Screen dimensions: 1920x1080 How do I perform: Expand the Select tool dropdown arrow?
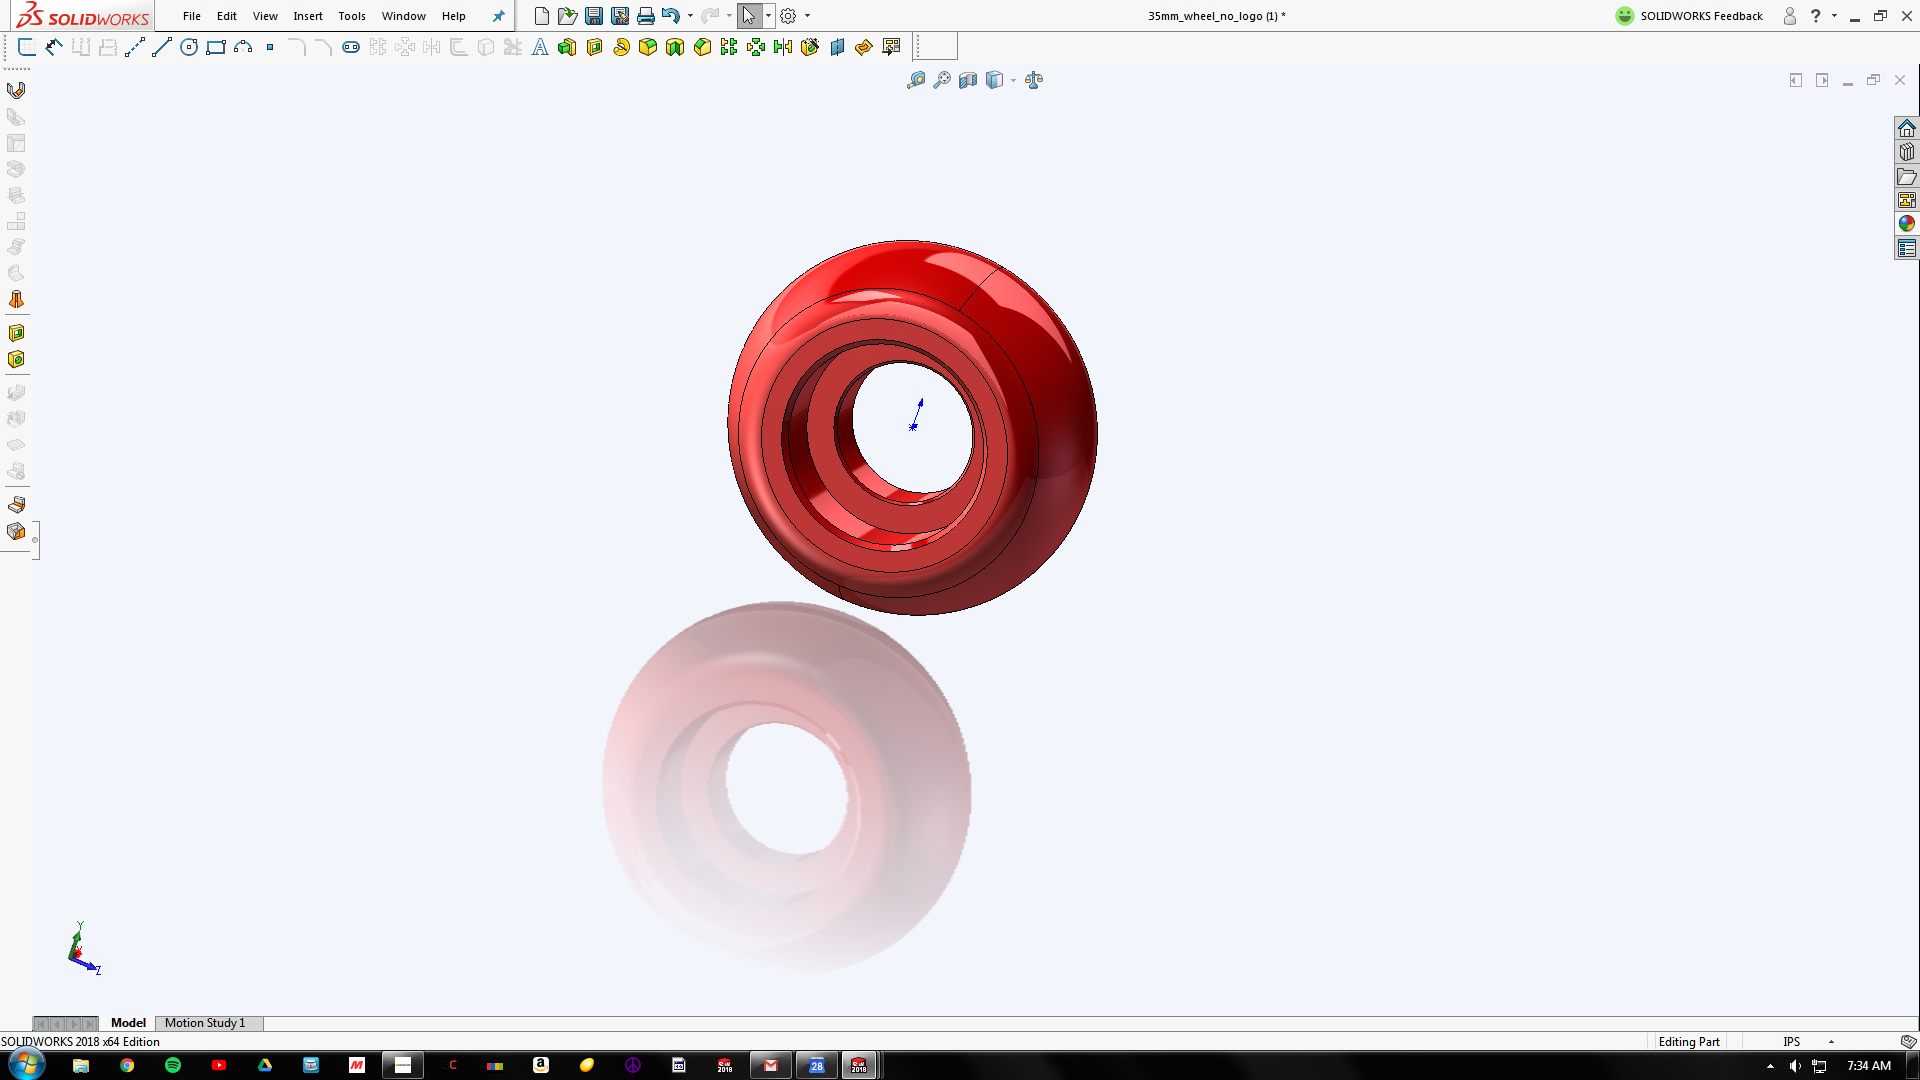768,16
